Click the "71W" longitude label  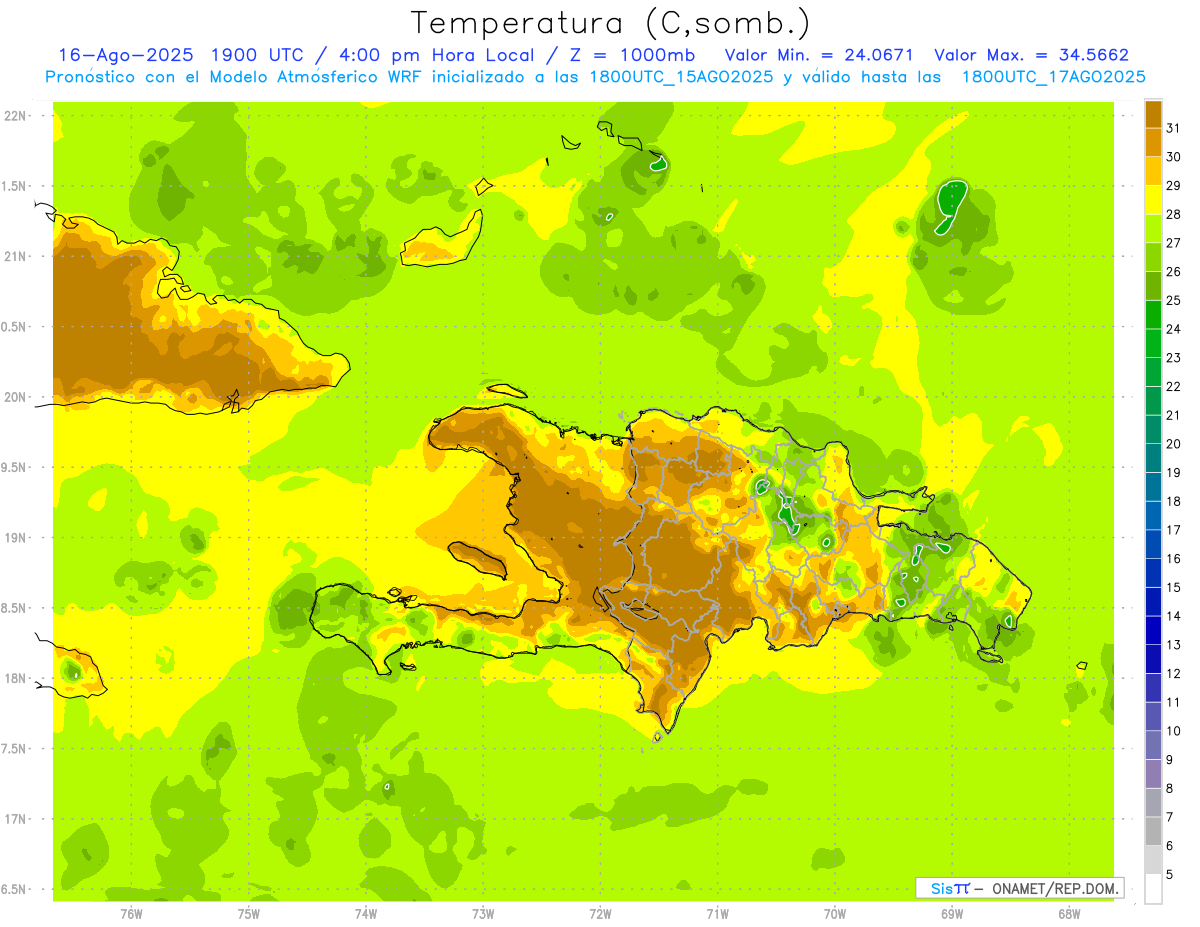[717, 914]
